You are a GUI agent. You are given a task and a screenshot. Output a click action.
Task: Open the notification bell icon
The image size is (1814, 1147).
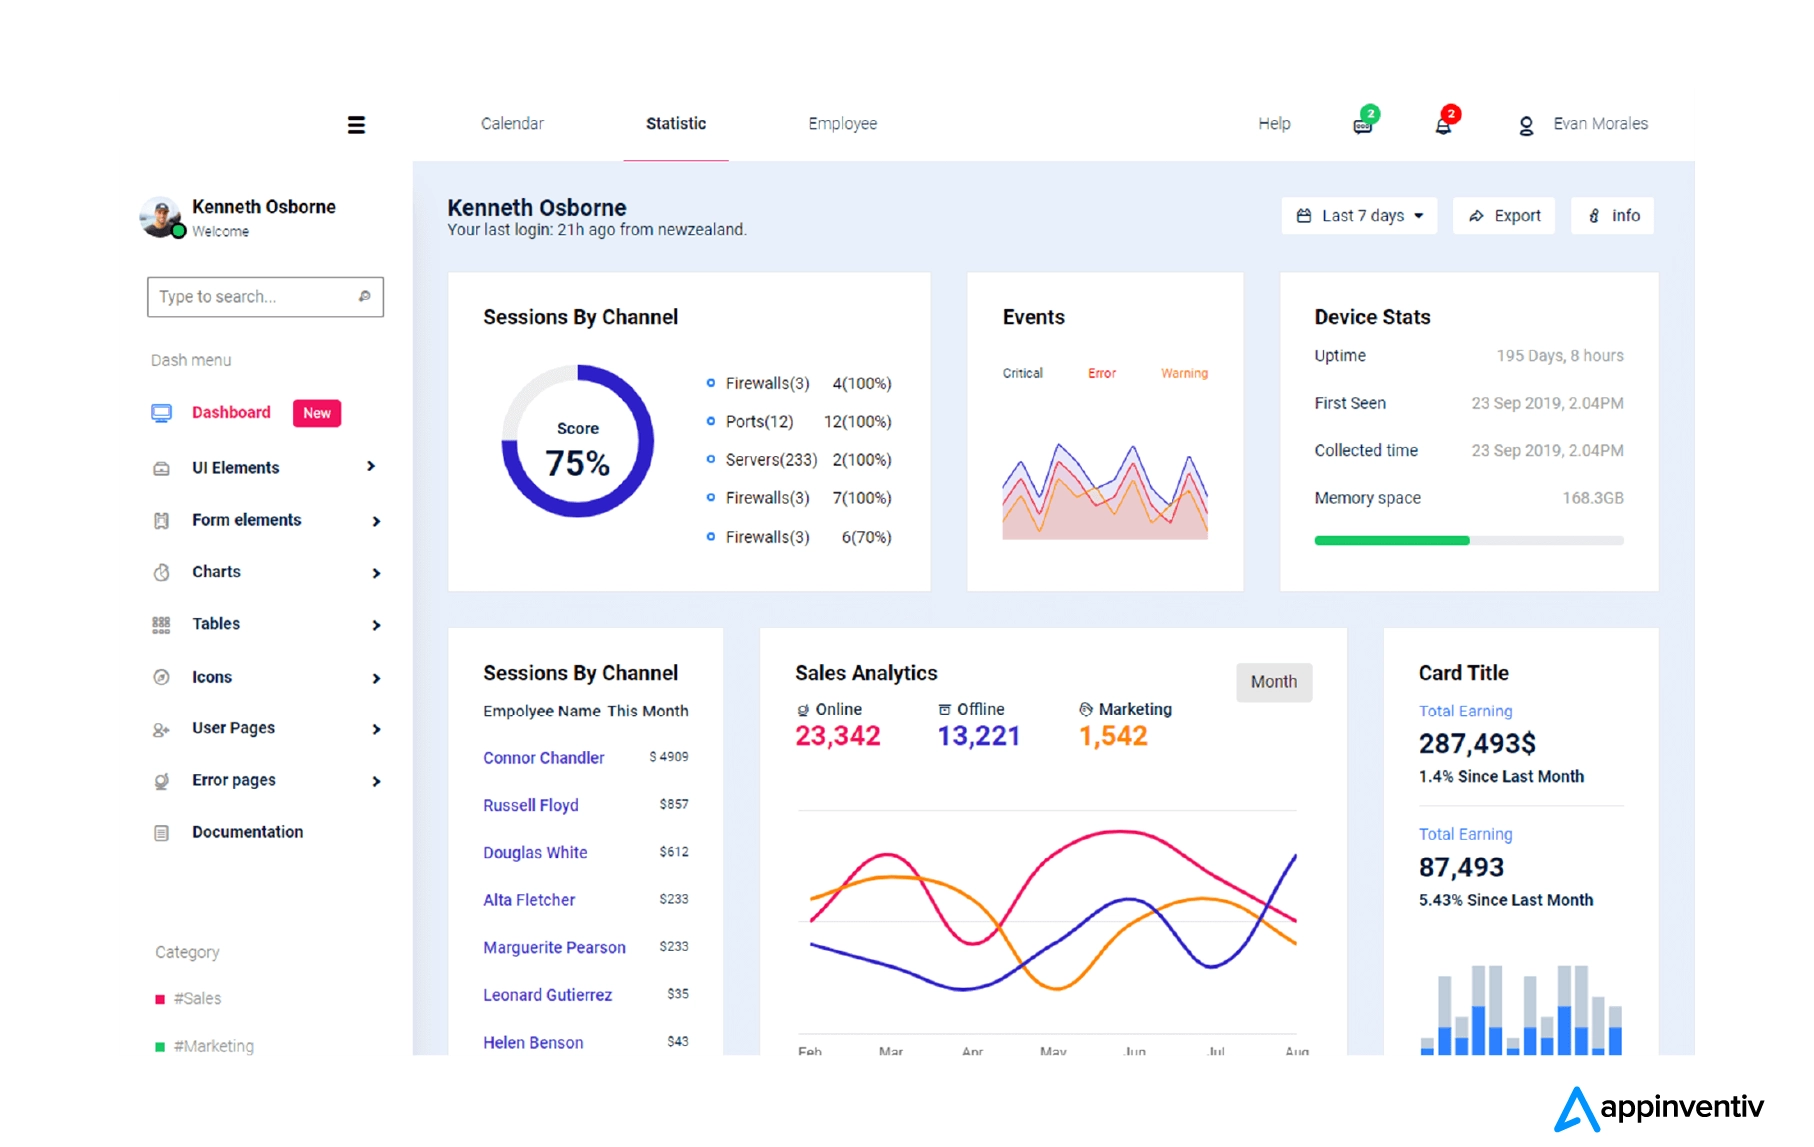tap(1443, 126)
